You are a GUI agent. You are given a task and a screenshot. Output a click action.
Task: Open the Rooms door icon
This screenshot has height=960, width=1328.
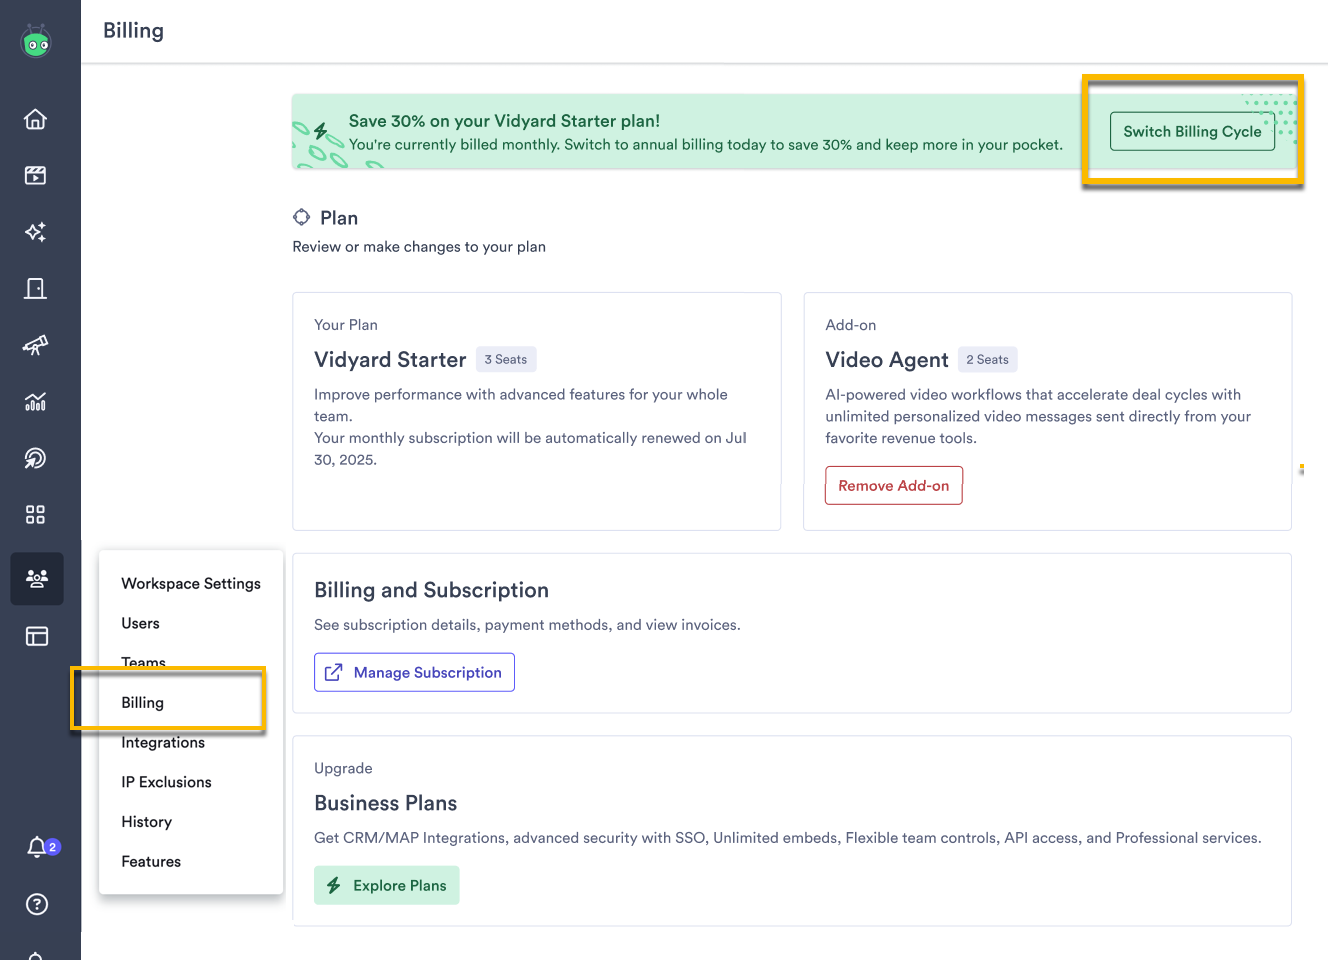tap(35, 288)
